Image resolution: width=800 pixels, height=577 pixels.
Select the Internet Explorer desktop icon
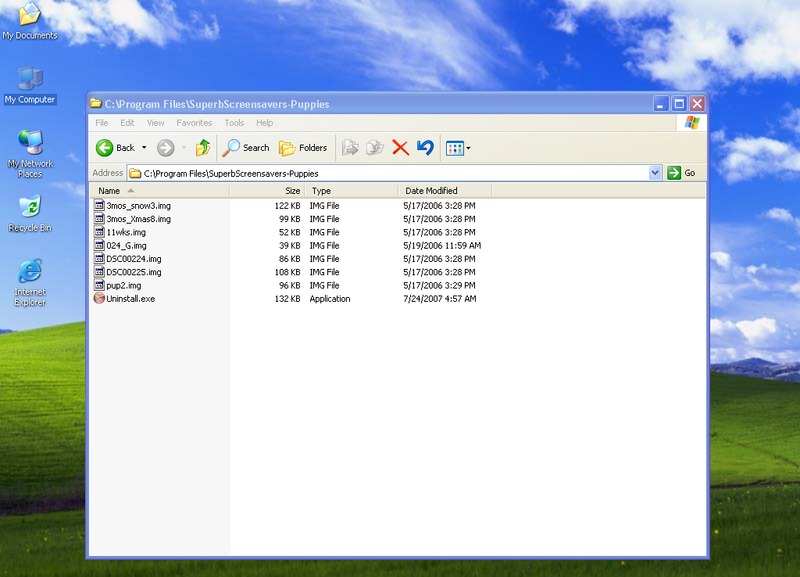tap(30, 283)
